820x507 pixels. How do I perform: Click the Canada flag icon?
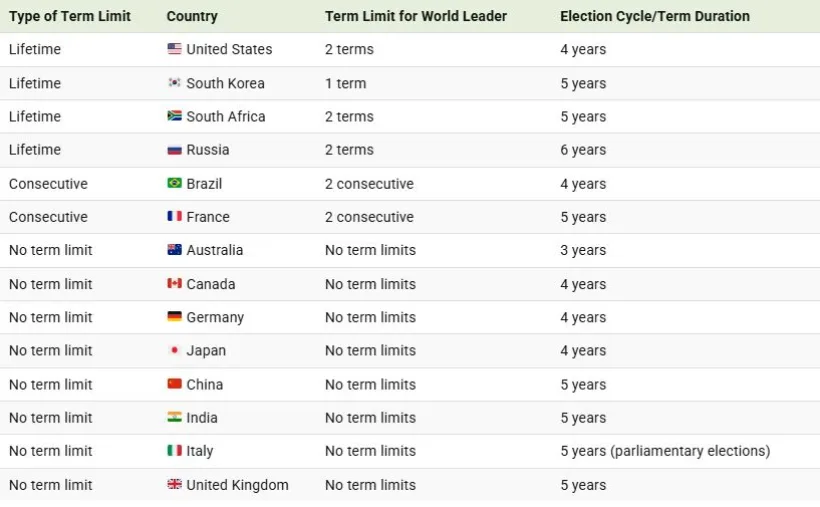tap(174, 284)
